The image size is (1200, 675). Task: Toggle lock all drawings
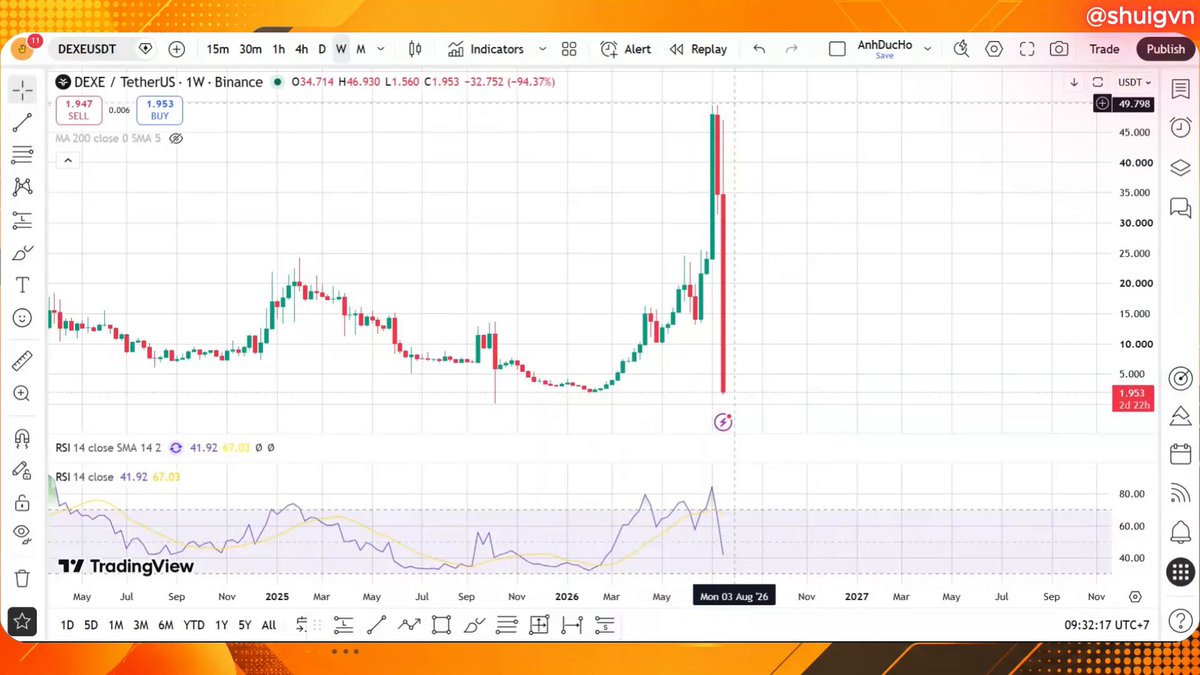(x=22, y=502)
